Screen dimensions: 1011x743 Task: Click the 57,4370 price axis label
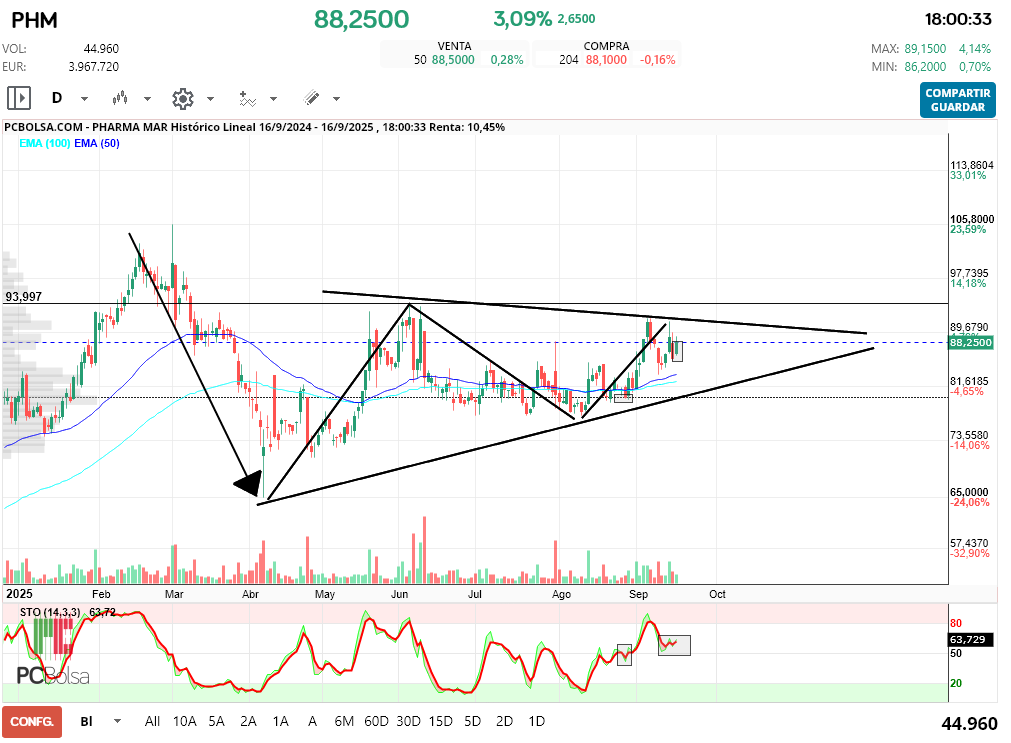pos(969,544)
